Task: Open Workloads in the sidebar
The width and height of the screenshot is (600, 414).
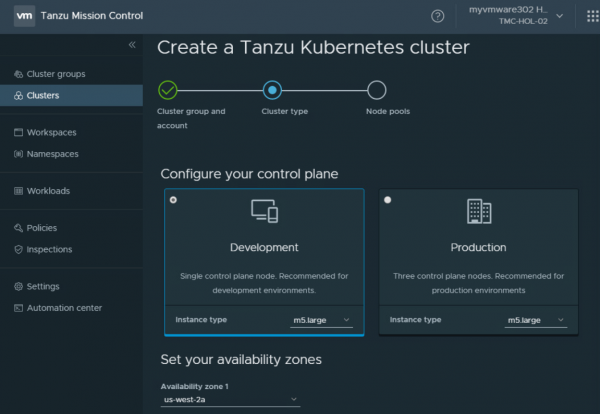Action: (48, 191)
